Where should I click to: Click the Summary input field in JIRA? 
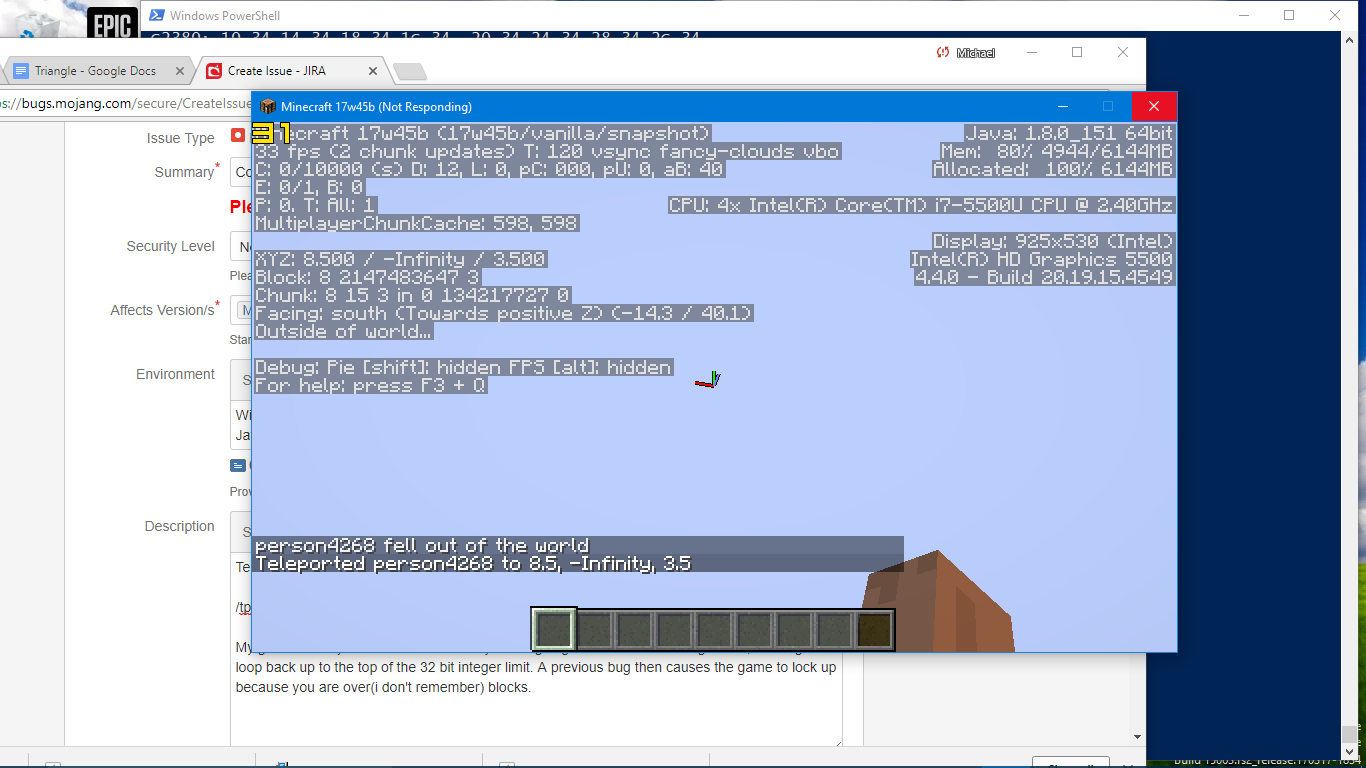point(241,172)
